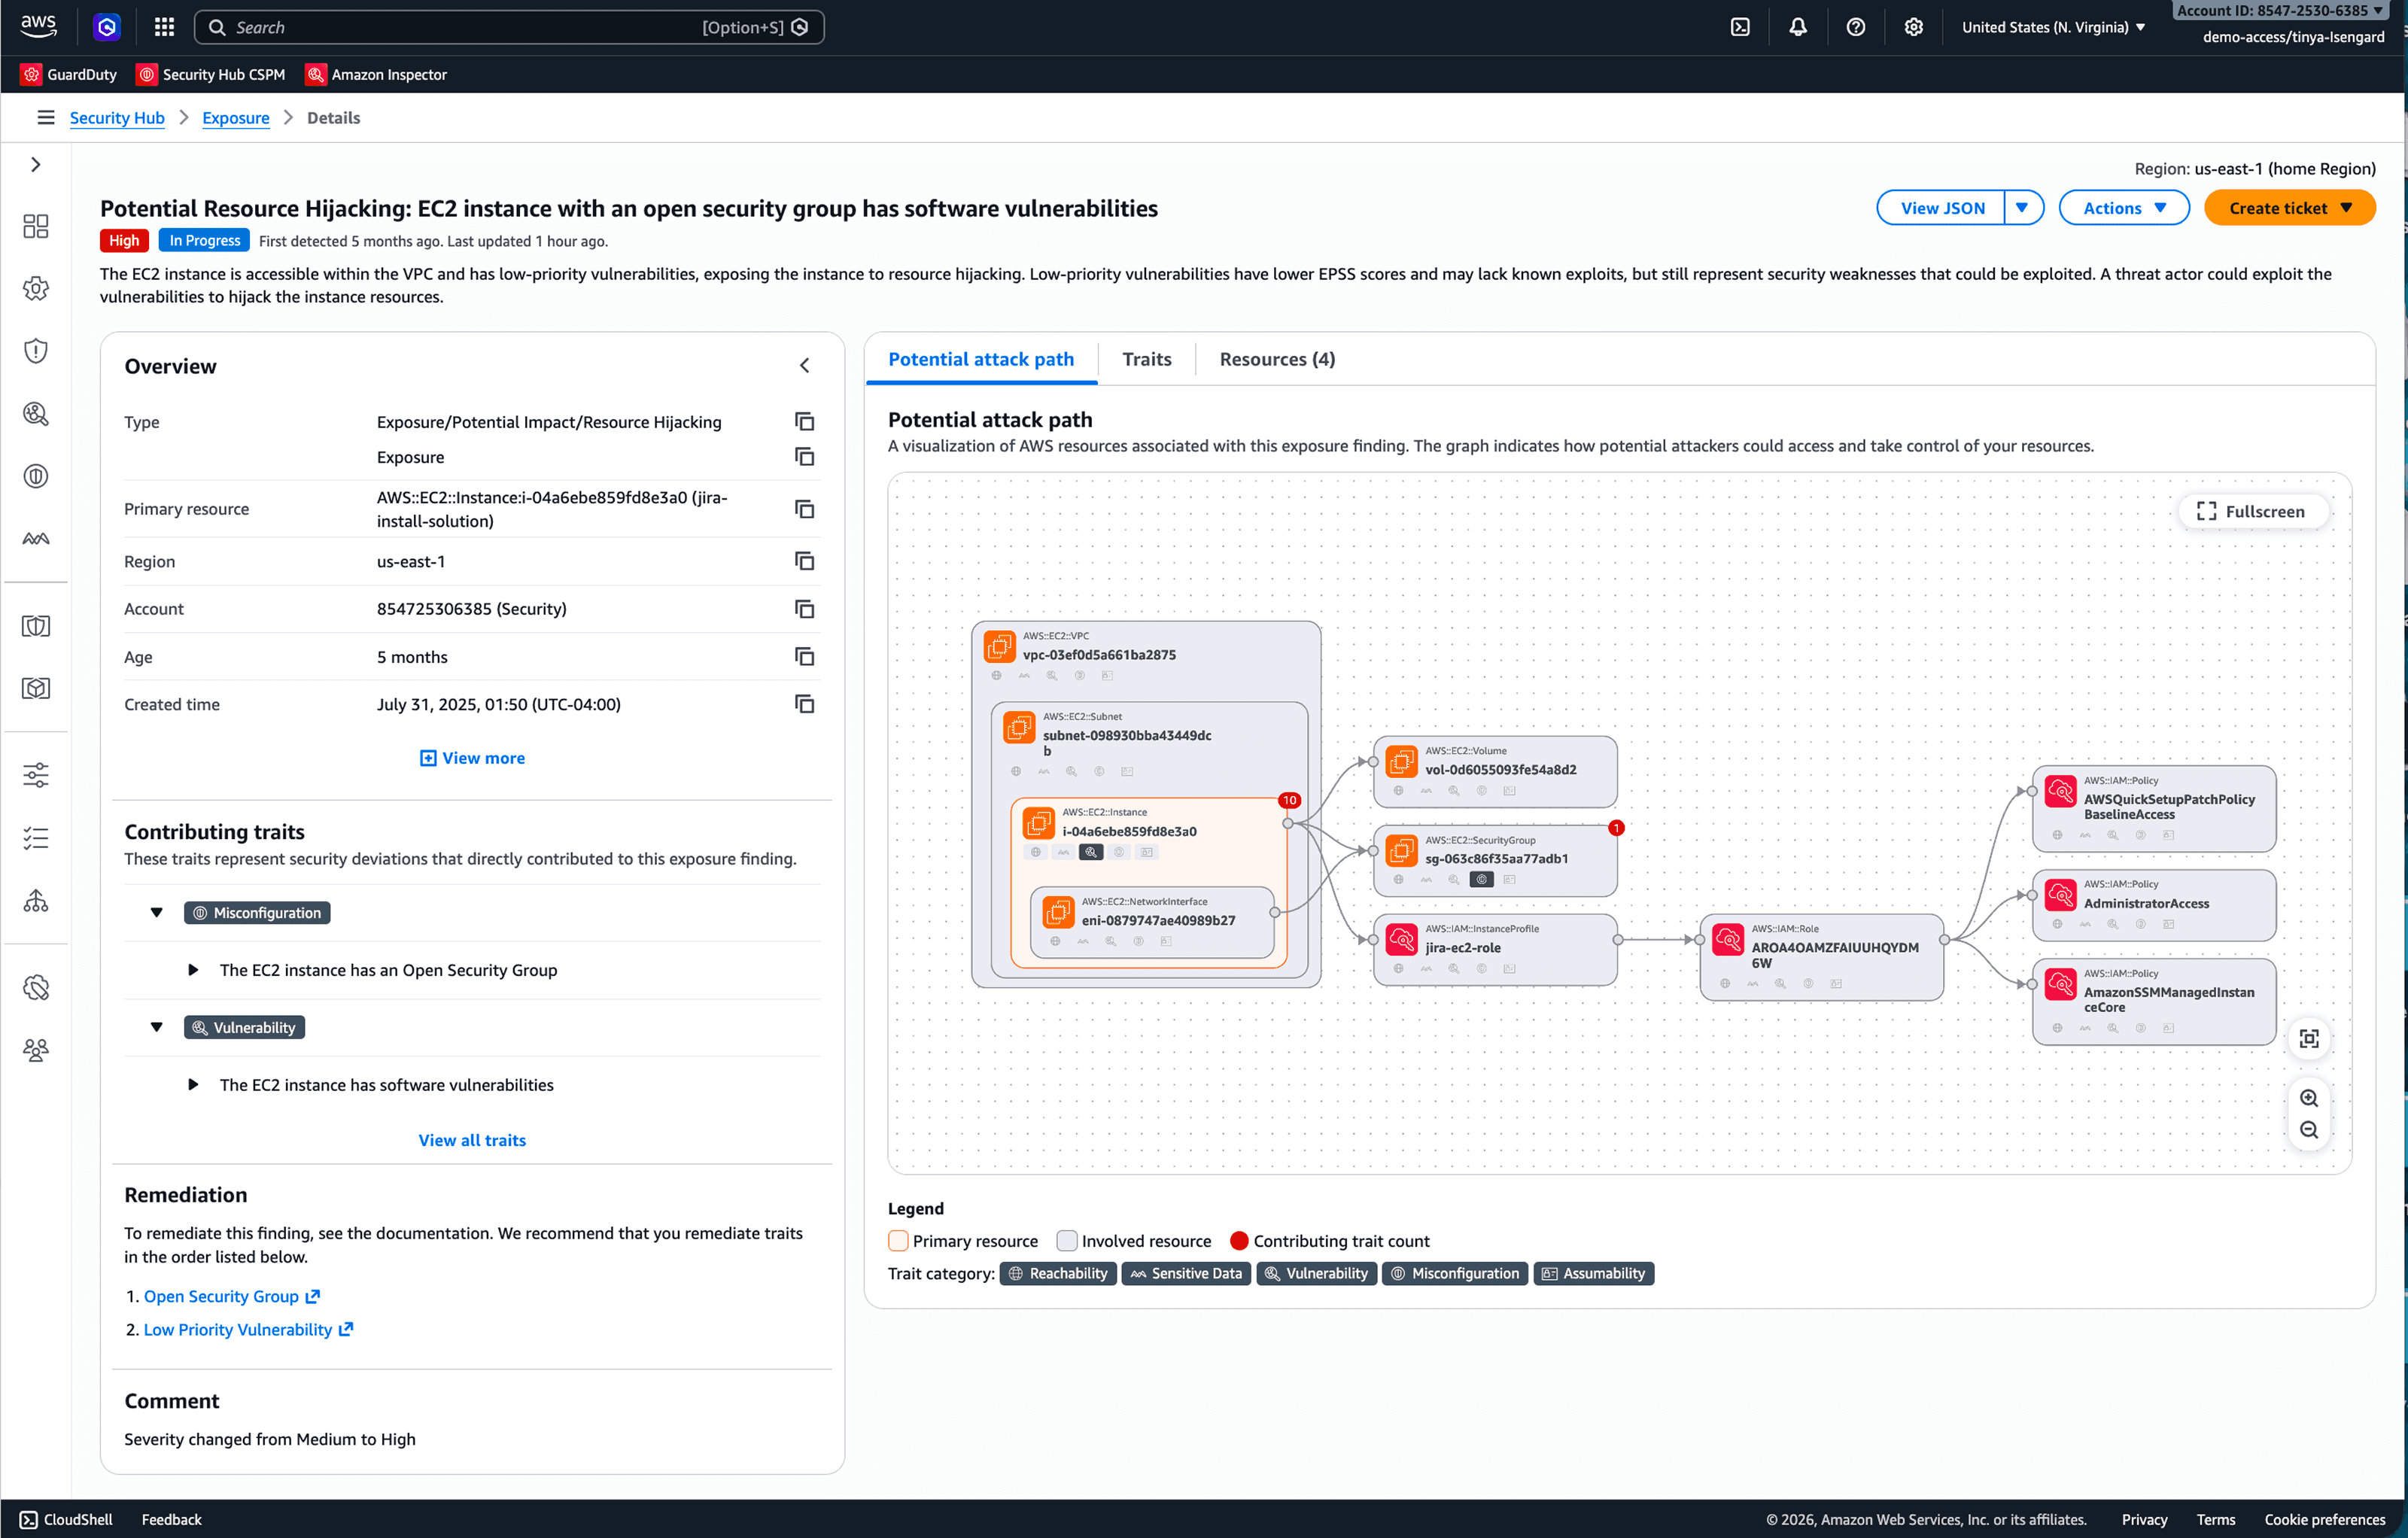This screenshot has height=1538, width=2408.
Task: Go to Exposure breadcrumb
Action: pos(236,118)
